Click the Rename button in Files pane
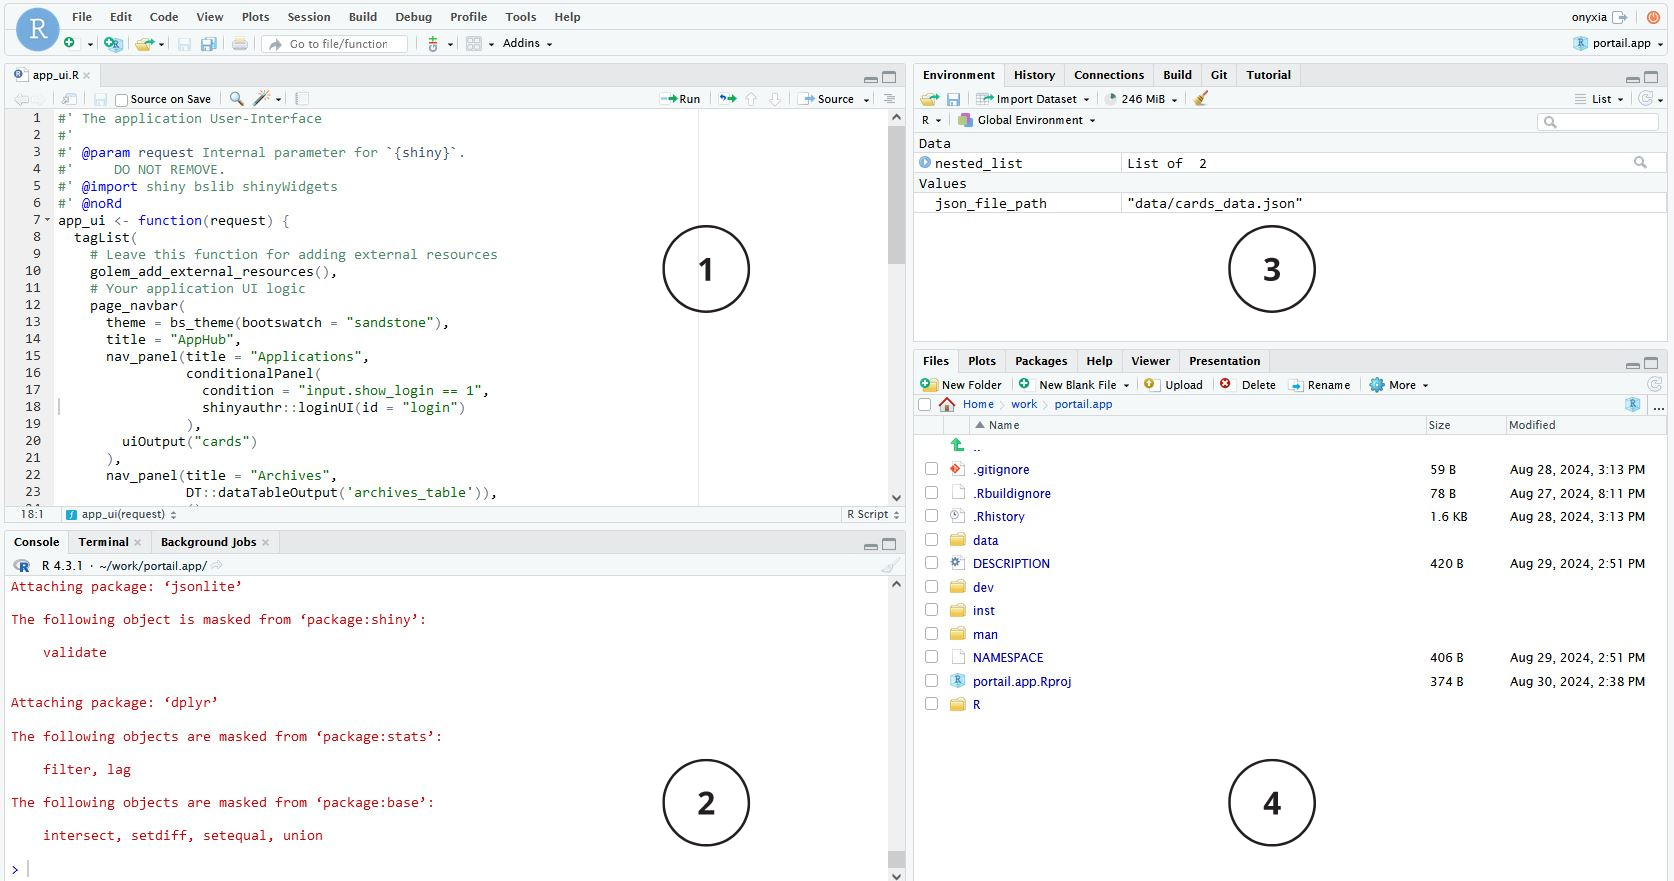 point(1320,385)
